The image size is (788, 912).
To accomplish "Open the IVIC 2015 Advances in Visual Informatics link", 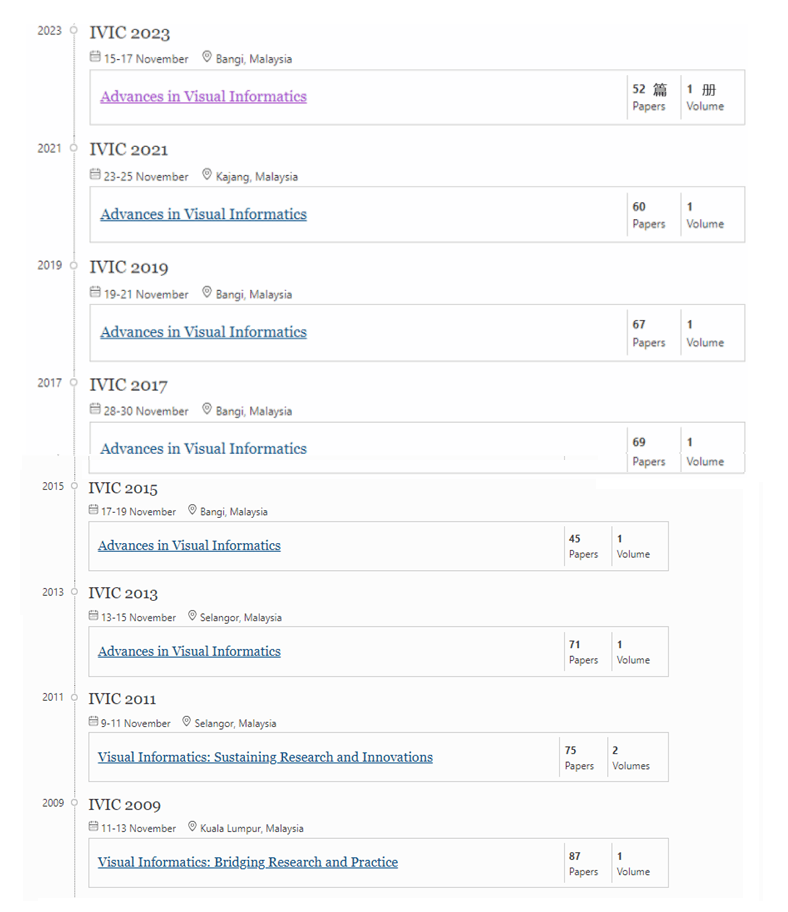I will [189, 546].
